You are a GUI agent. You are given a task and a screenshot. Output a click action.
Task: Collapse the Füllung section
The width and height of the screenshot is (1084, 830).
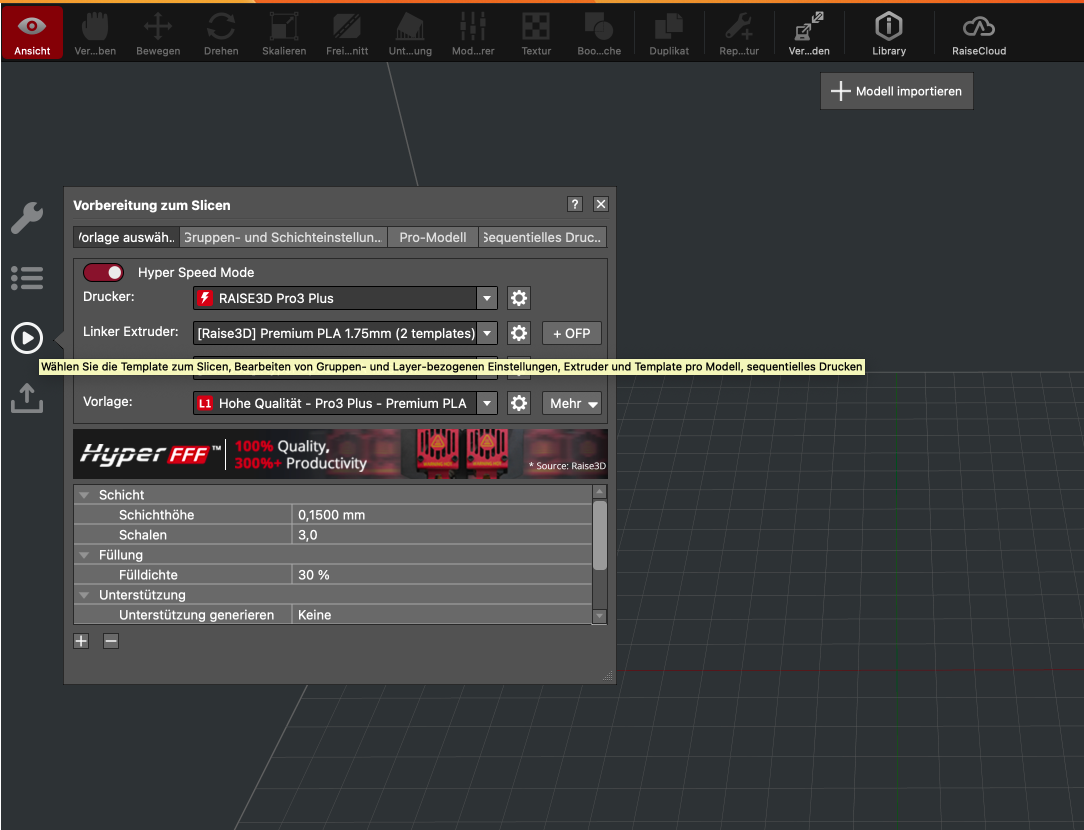(84, 555)
